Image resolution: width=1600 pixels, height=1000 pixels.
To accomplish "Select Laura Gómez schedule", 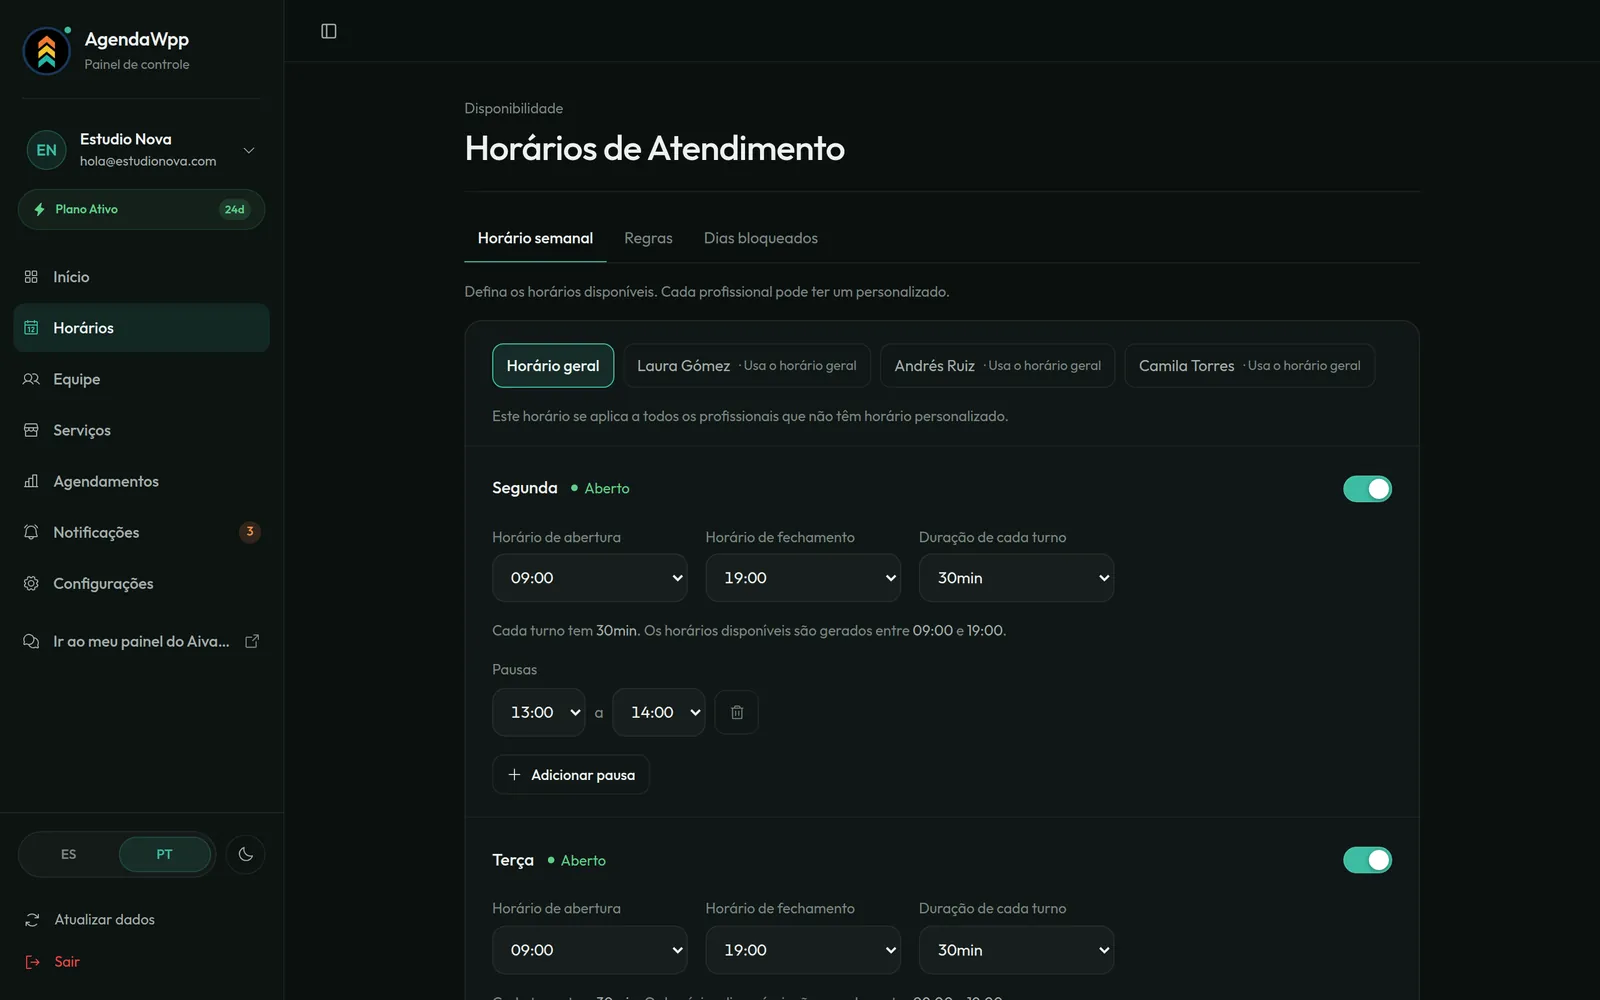I will pos(747,366).
